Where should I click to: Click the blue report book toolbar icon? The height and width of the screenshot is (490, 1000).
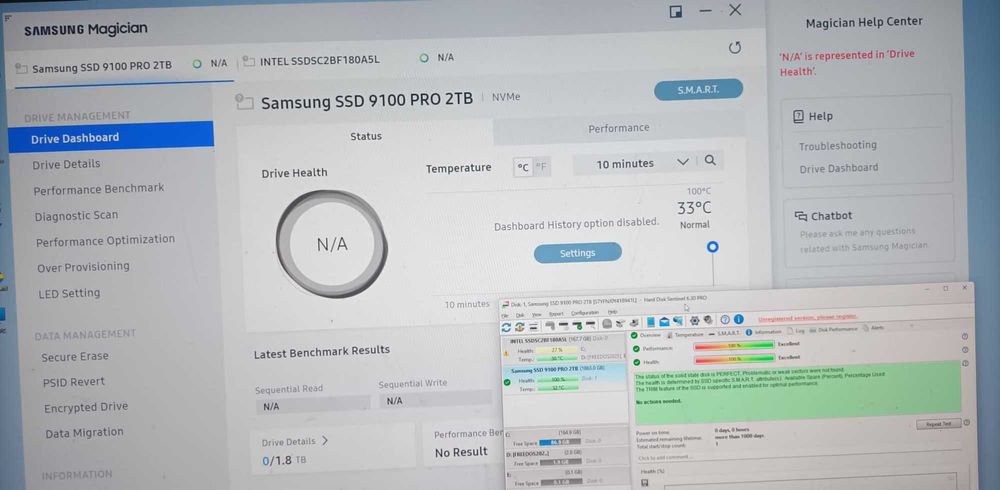coord(651,322)
